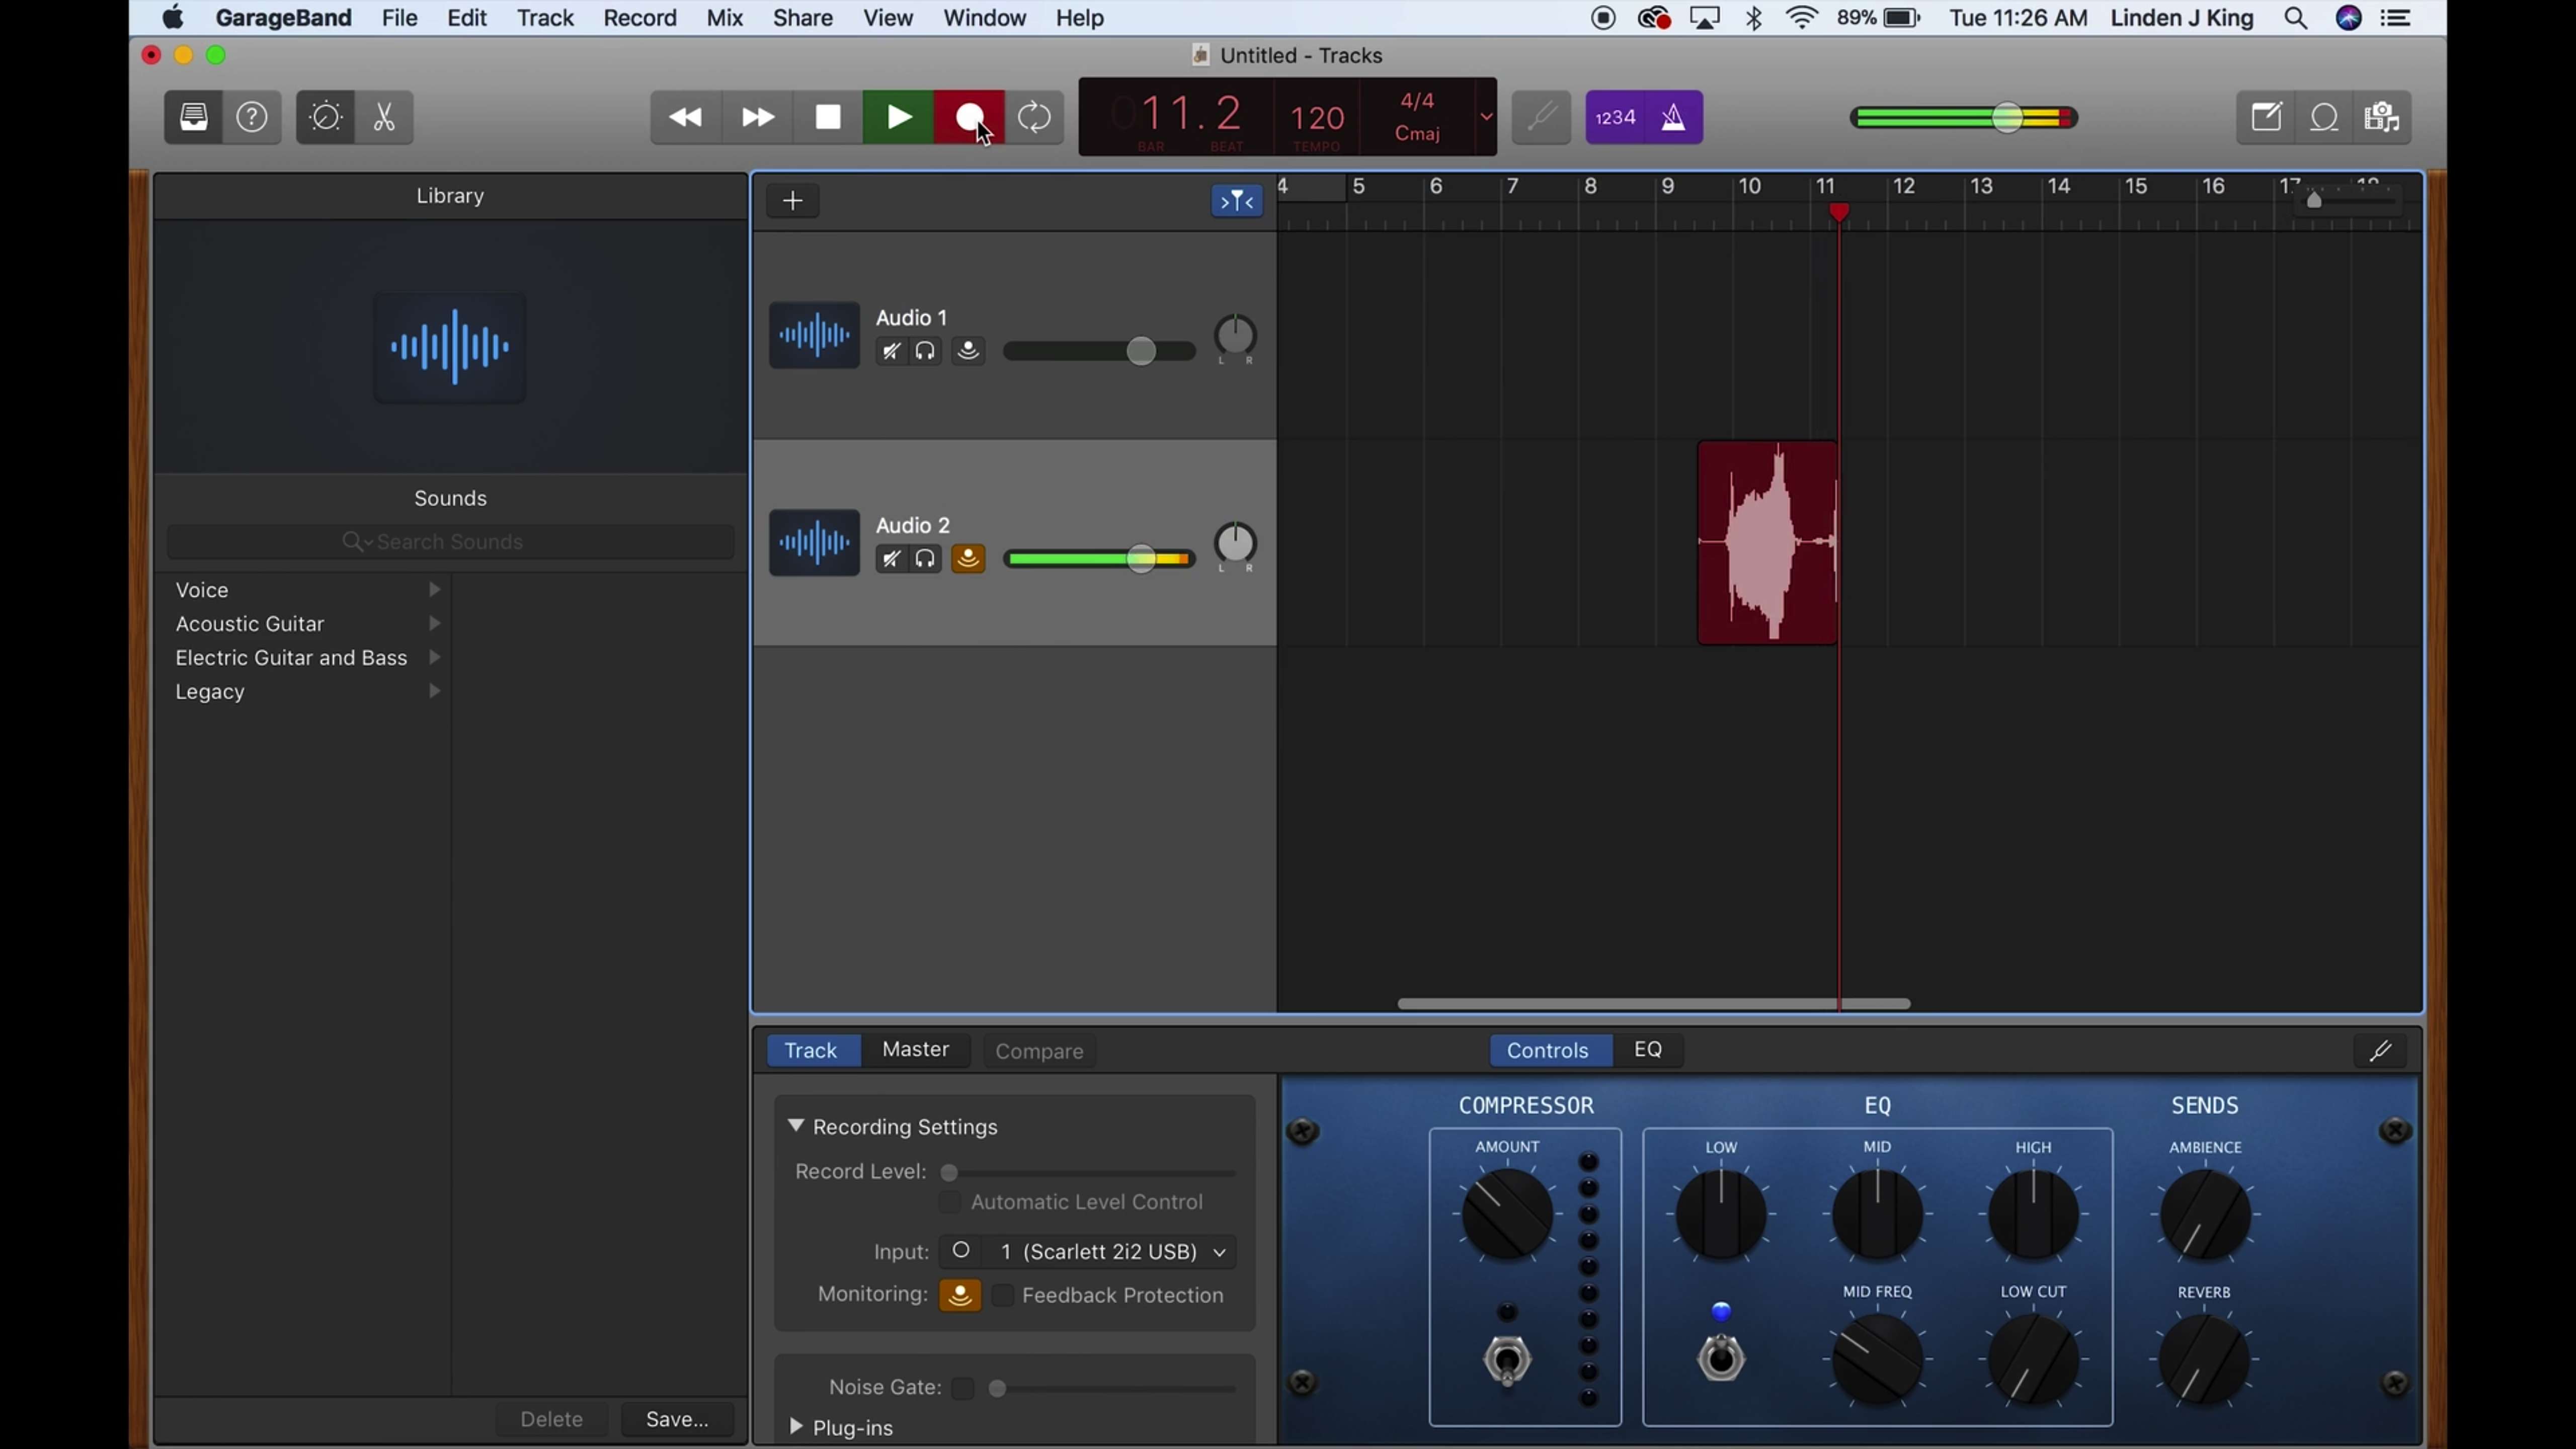Toggle the Catch playhead button
The height and width of the screenshot is (1449, 2576).
[1237, 202]
